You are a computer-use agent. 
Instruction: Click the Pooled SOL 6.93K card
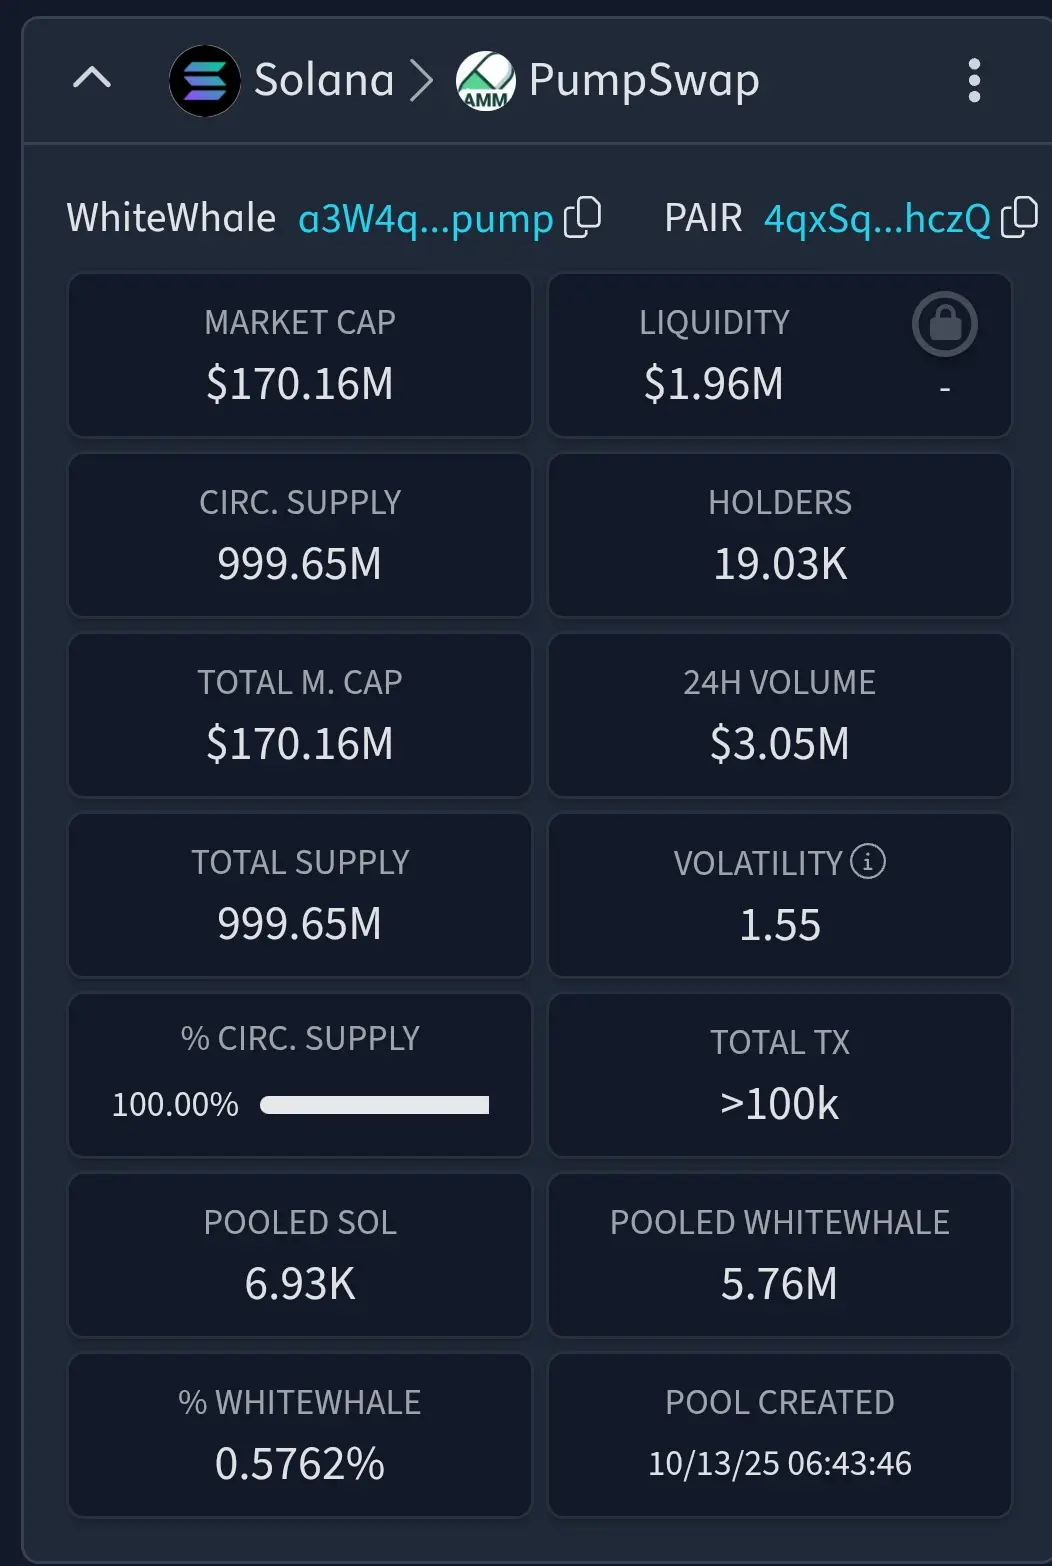point(300,1255)
